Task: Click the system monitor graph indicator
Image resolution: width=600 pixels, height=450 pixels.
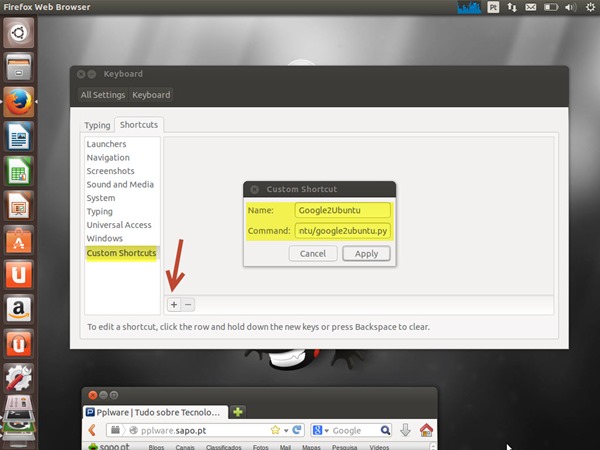Action: [x=469, y=7]
